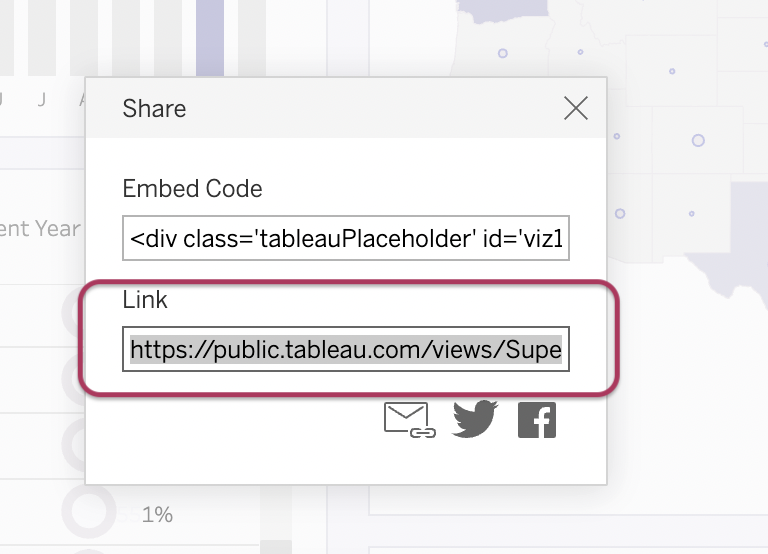Select the shaded Texas region on the map
This screenshot has width=768, height=554.
click(x=735, y=245)
